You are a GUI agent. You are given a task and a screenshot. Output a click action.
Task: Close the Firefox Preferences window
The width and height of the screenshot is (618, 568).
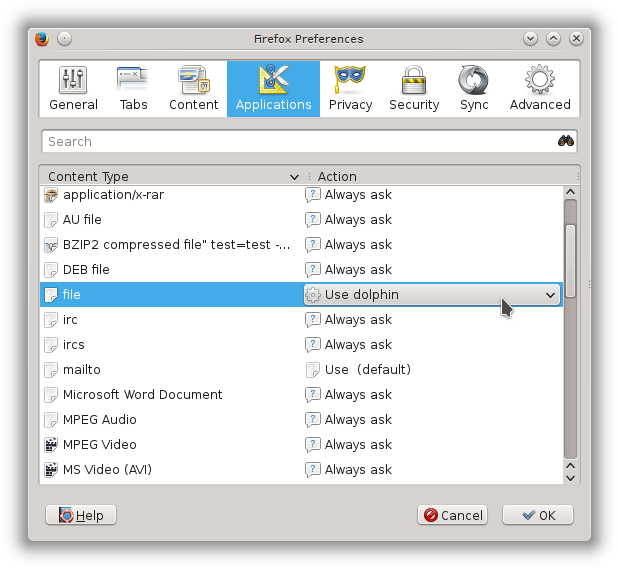pos(576,39)
